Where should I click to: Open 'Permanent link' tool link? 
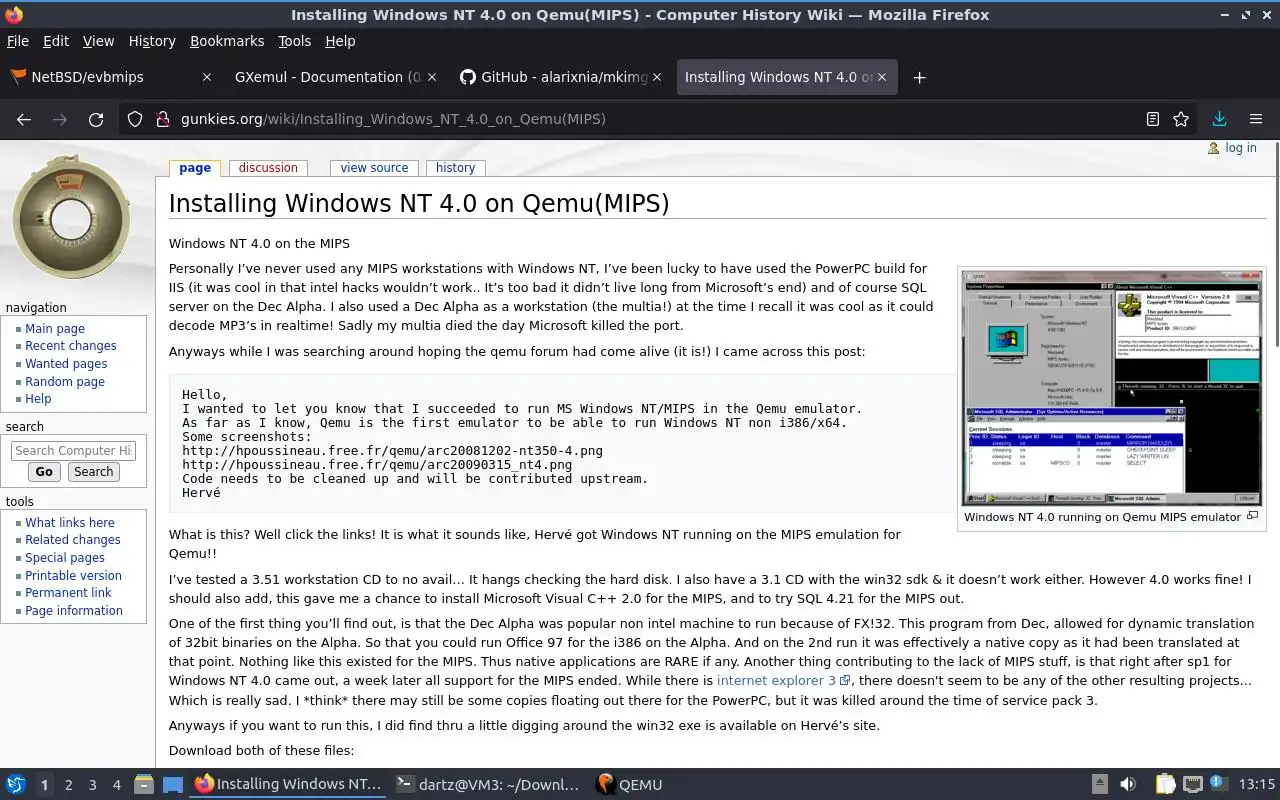(69, 593)
